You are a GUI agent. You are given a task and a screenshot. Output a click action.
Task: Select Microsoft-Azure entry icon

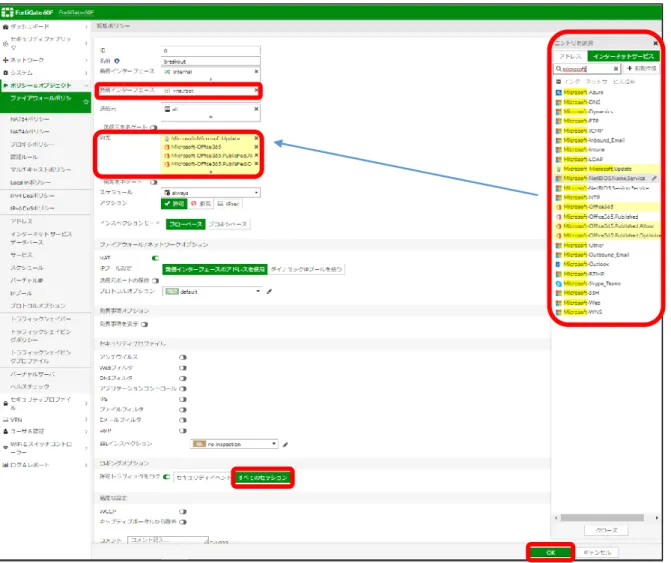pos(558,92)
